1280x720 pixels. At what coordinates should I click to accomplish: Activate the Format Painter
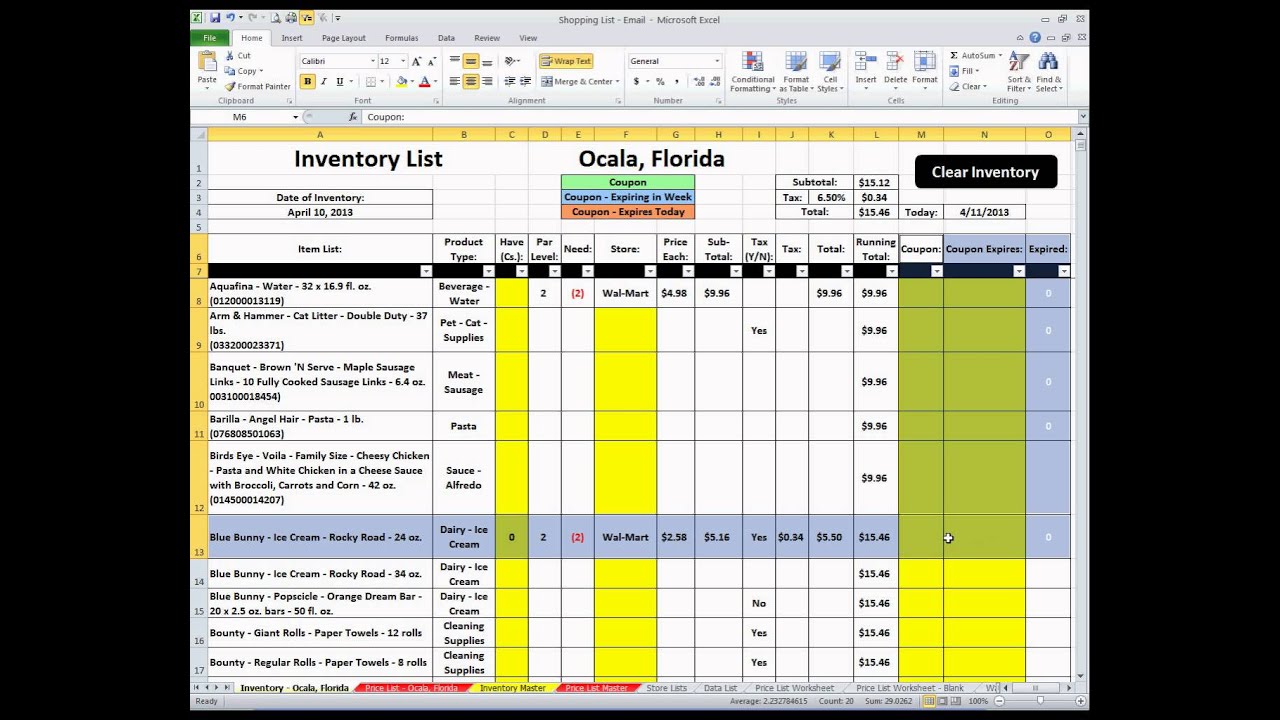(x=258, y=87)
